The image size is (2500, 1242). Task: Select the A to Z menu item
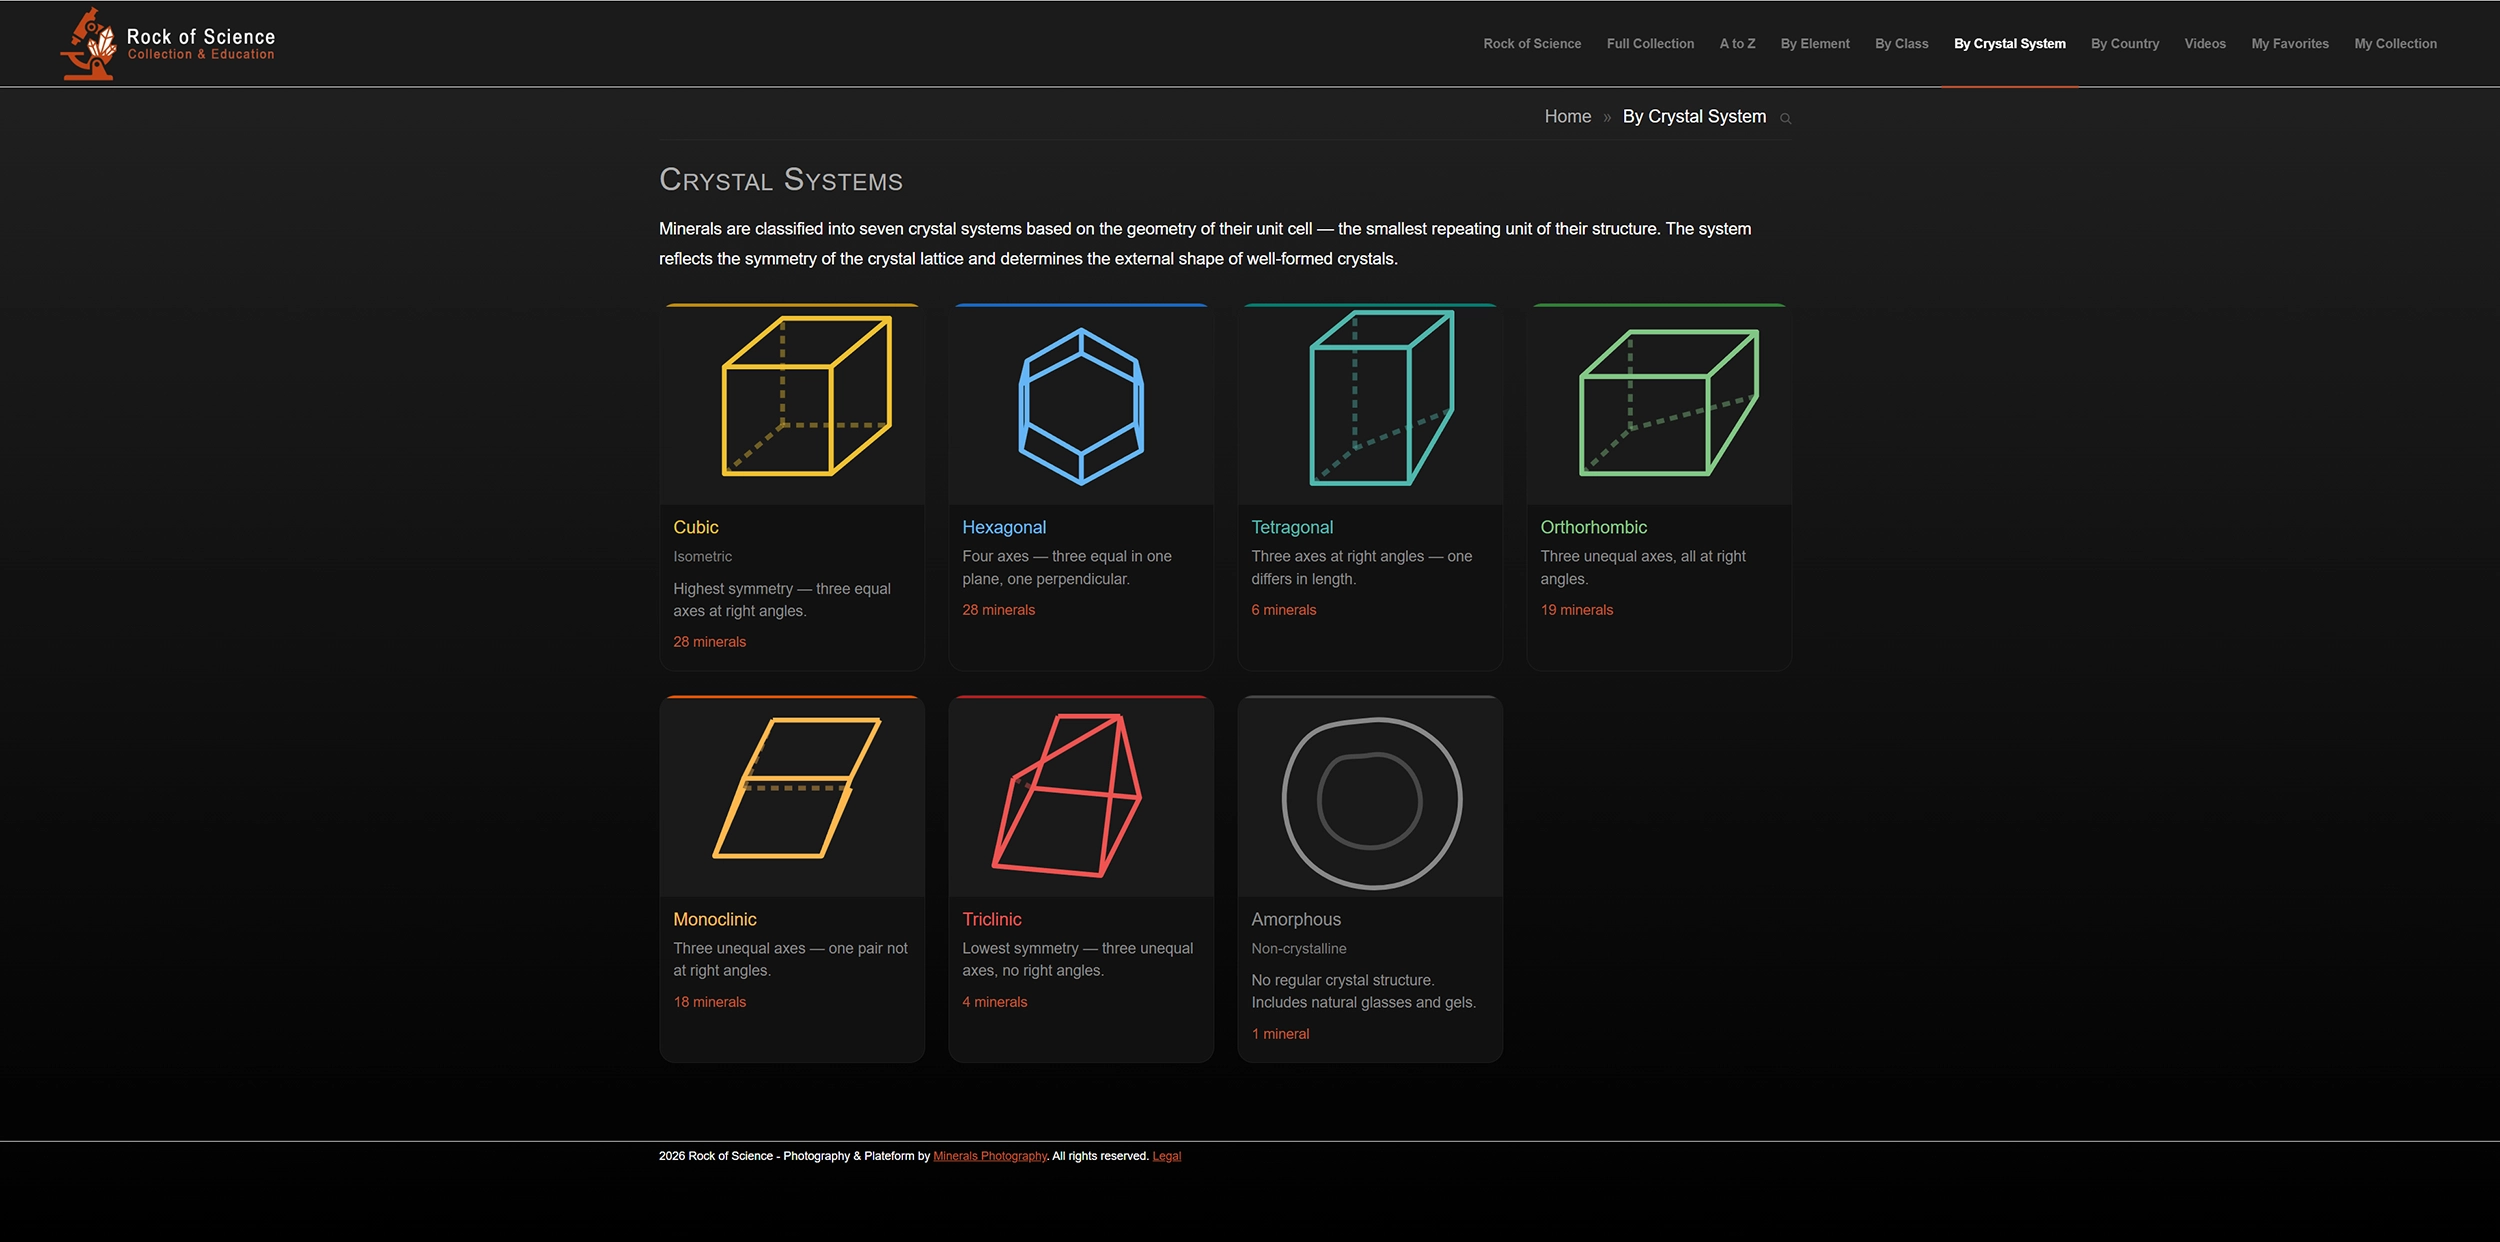click(1737, 44)
